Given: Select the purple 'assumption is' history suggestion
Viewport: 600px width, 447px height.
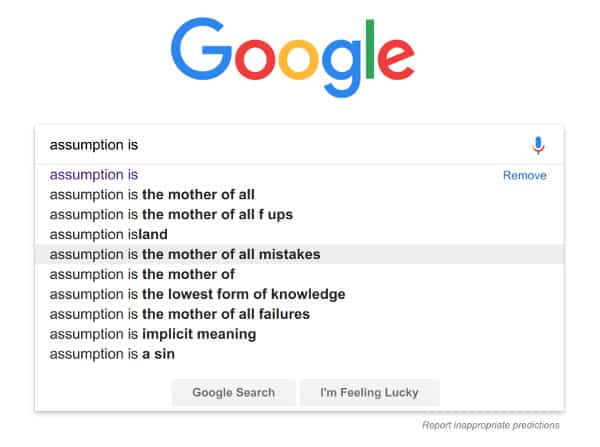Looking at the screenshot, I should 94,175.
